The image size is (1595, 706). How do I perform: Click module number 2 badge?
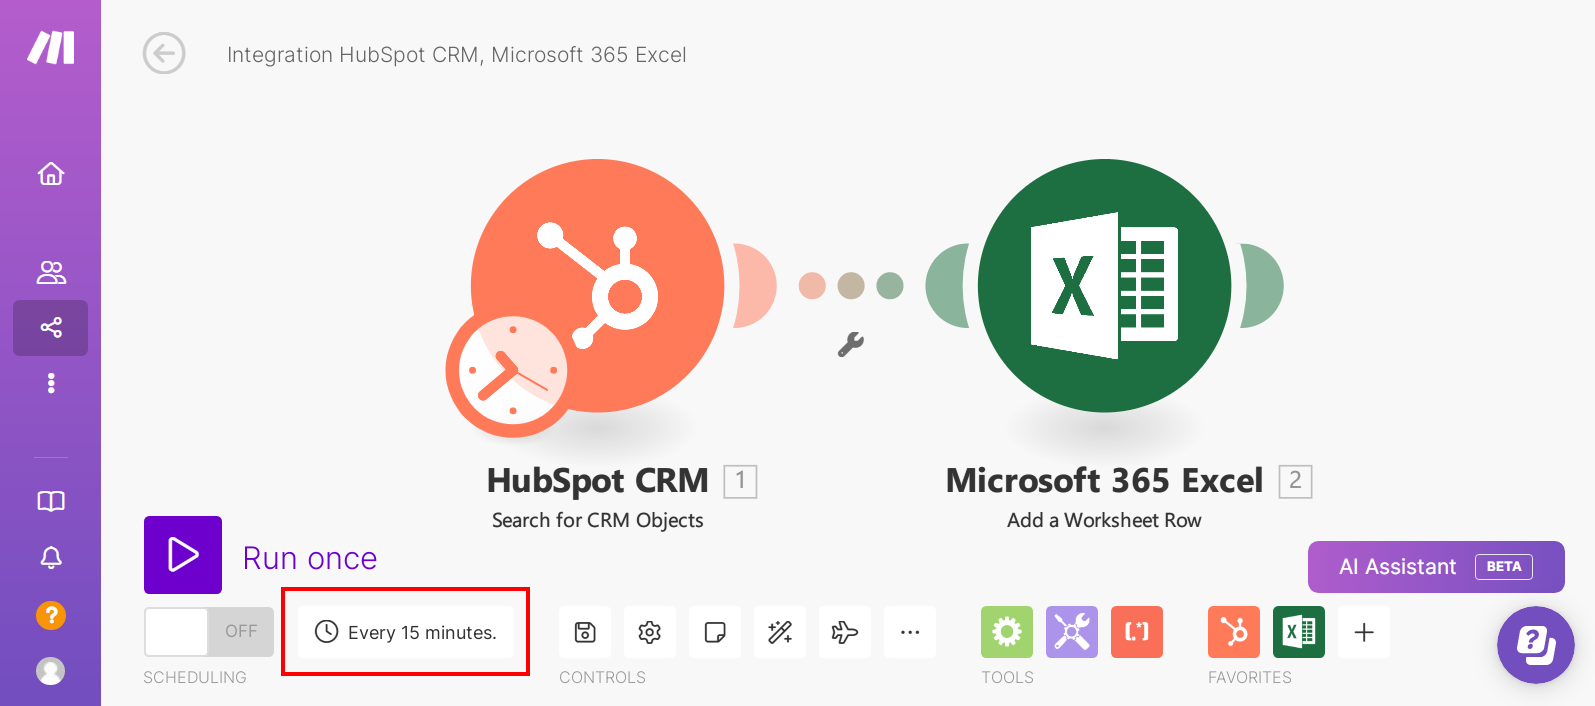tap(1295, 481)
